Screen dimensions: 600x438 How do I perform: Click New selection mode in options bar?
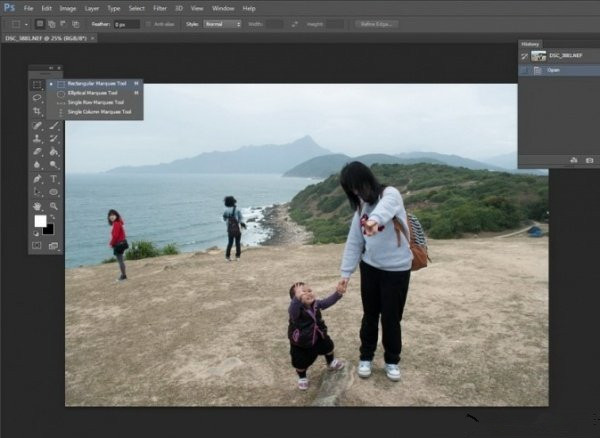coord(40,24)
